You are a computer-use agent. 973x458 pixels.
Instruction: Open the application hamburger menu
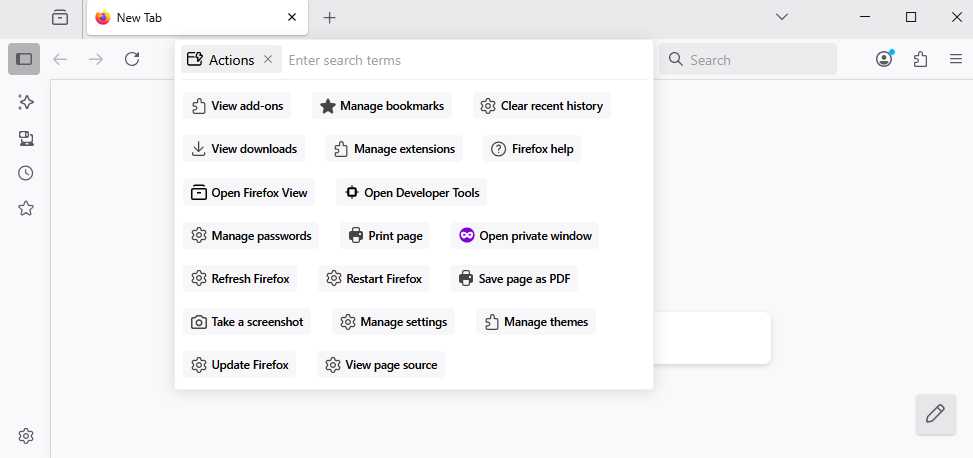click(x=956, y=60)
